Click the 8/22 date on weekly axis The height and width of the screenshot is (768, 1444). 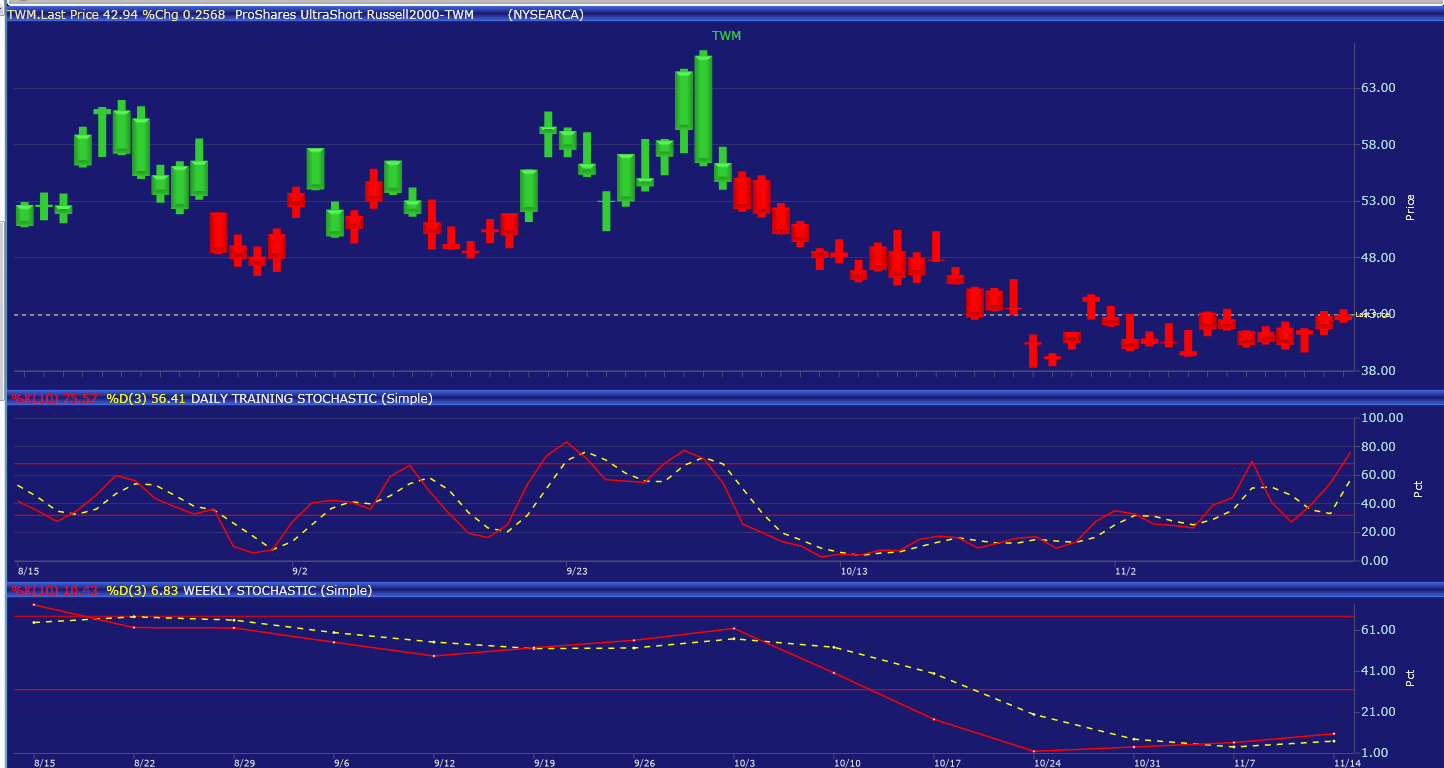(x=145, y=762)
